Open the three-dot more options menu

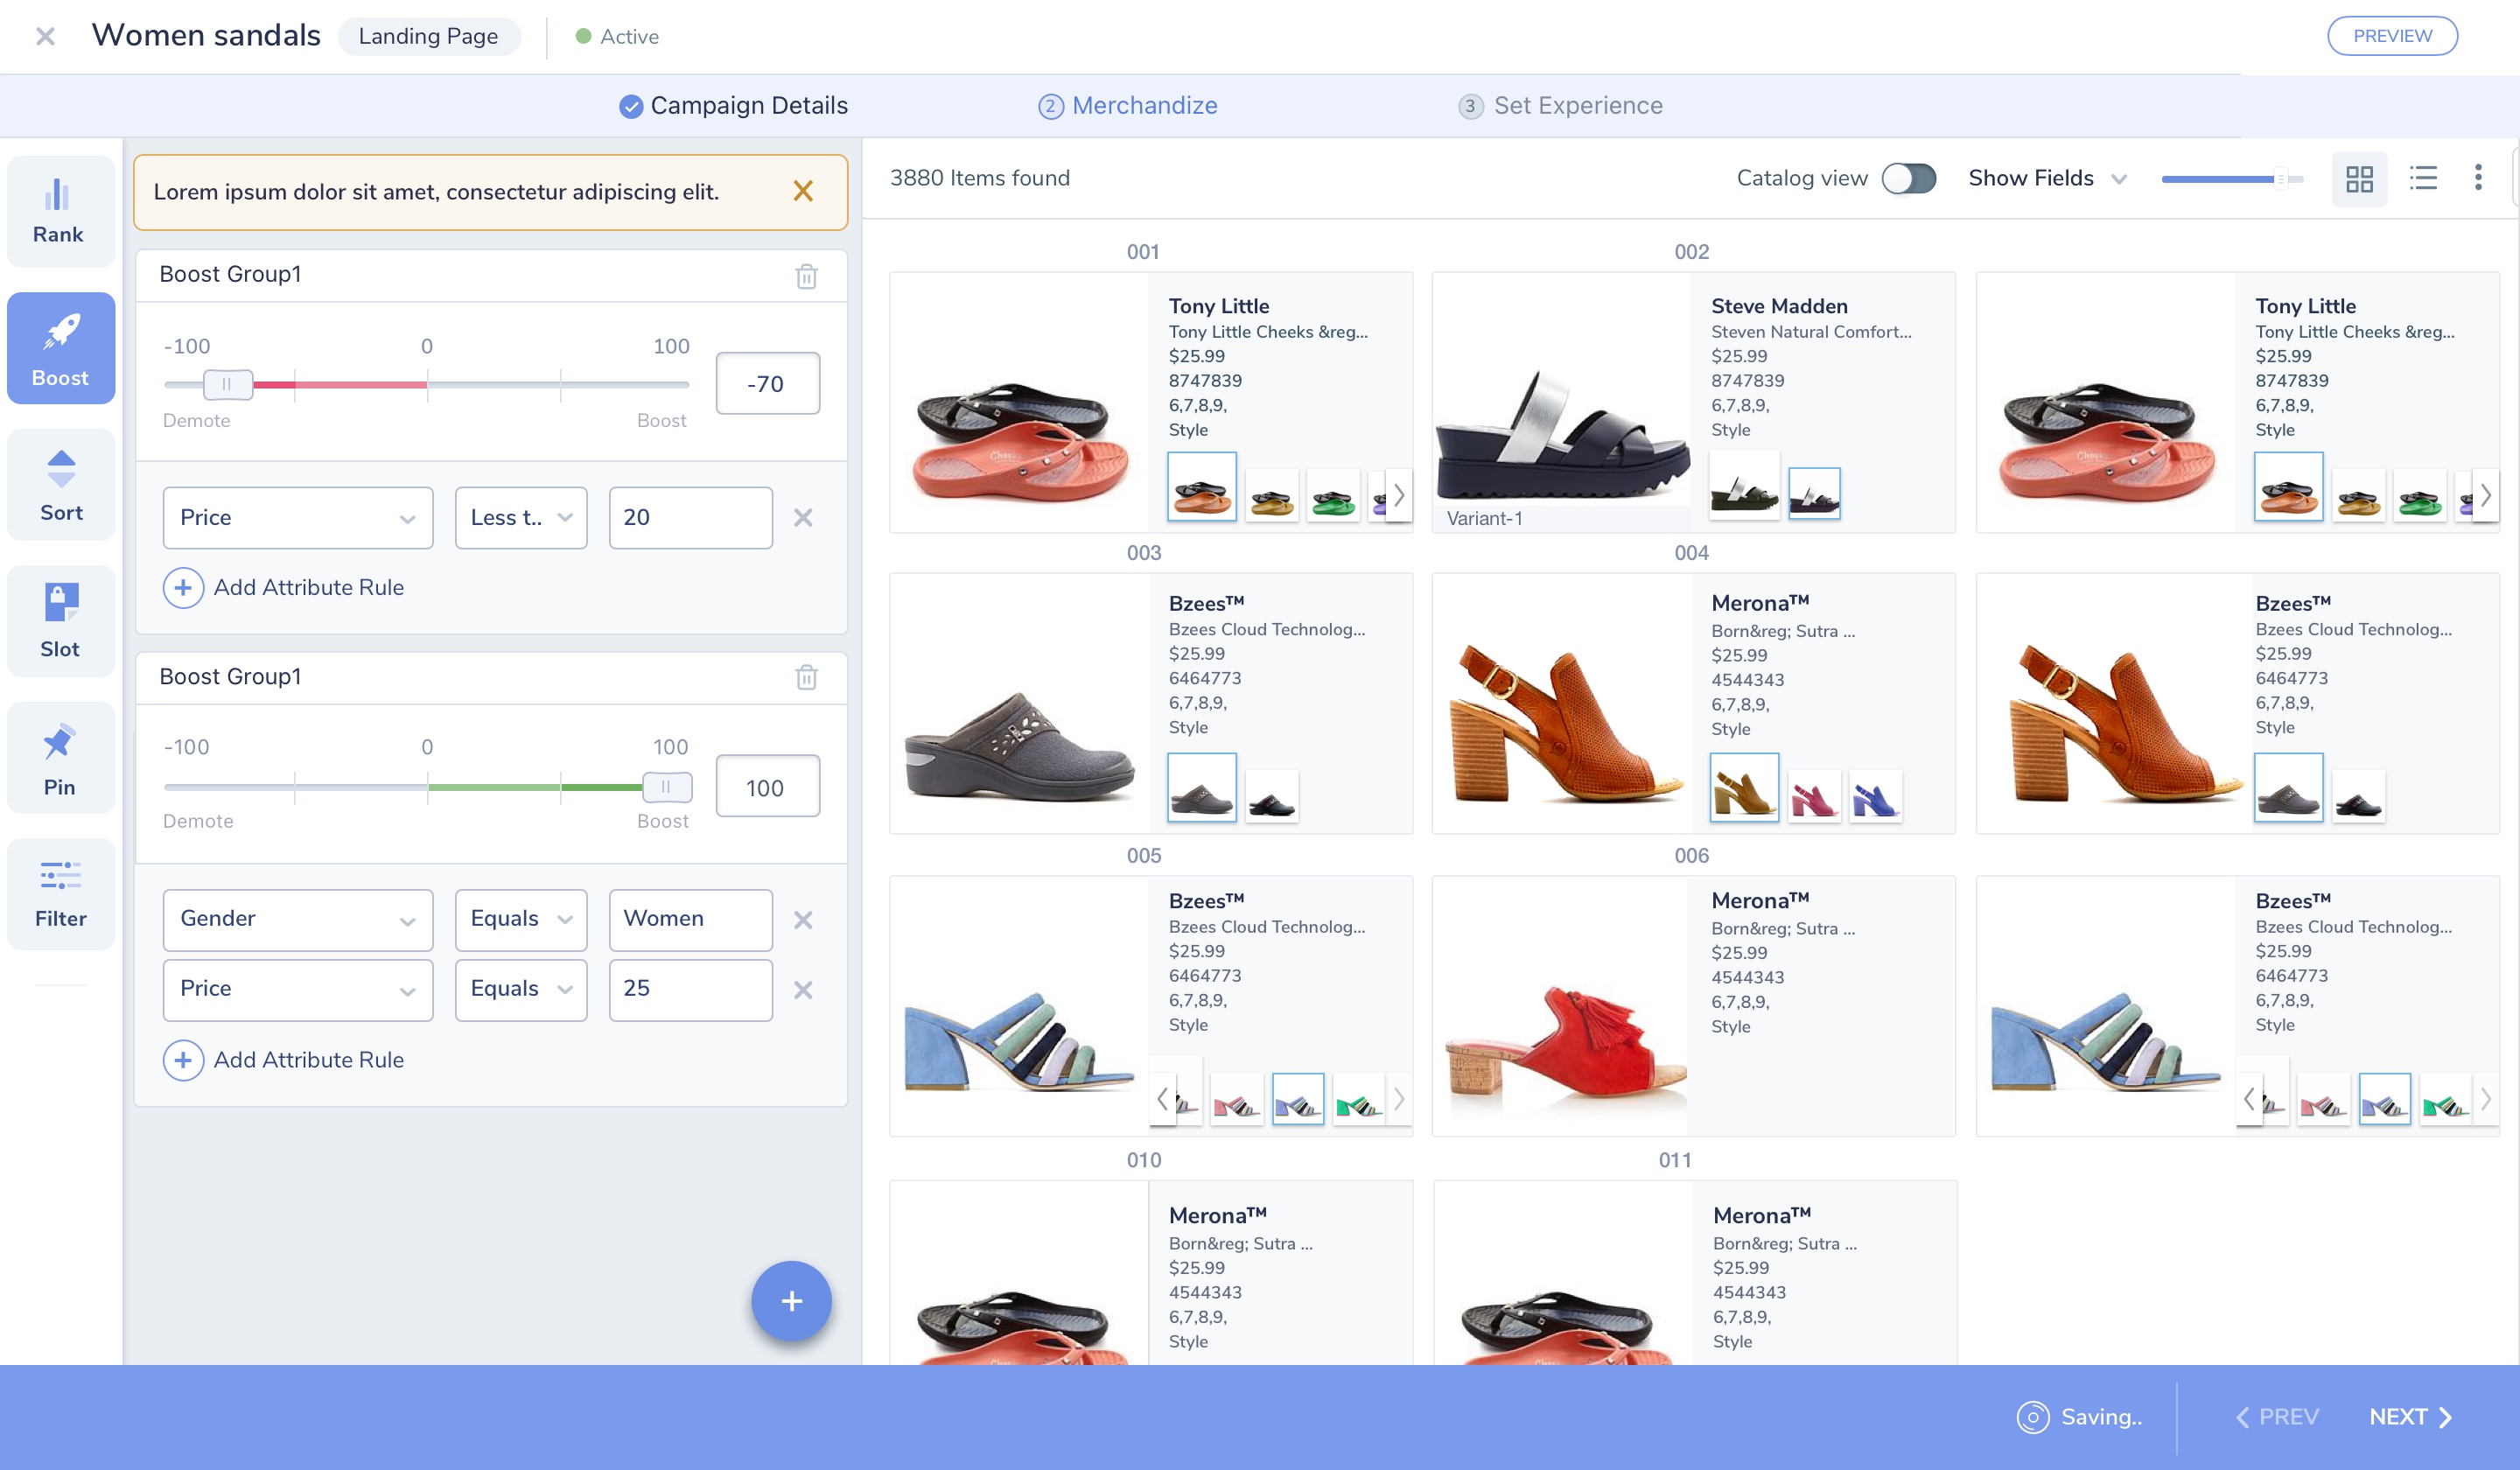(2477, 178)
